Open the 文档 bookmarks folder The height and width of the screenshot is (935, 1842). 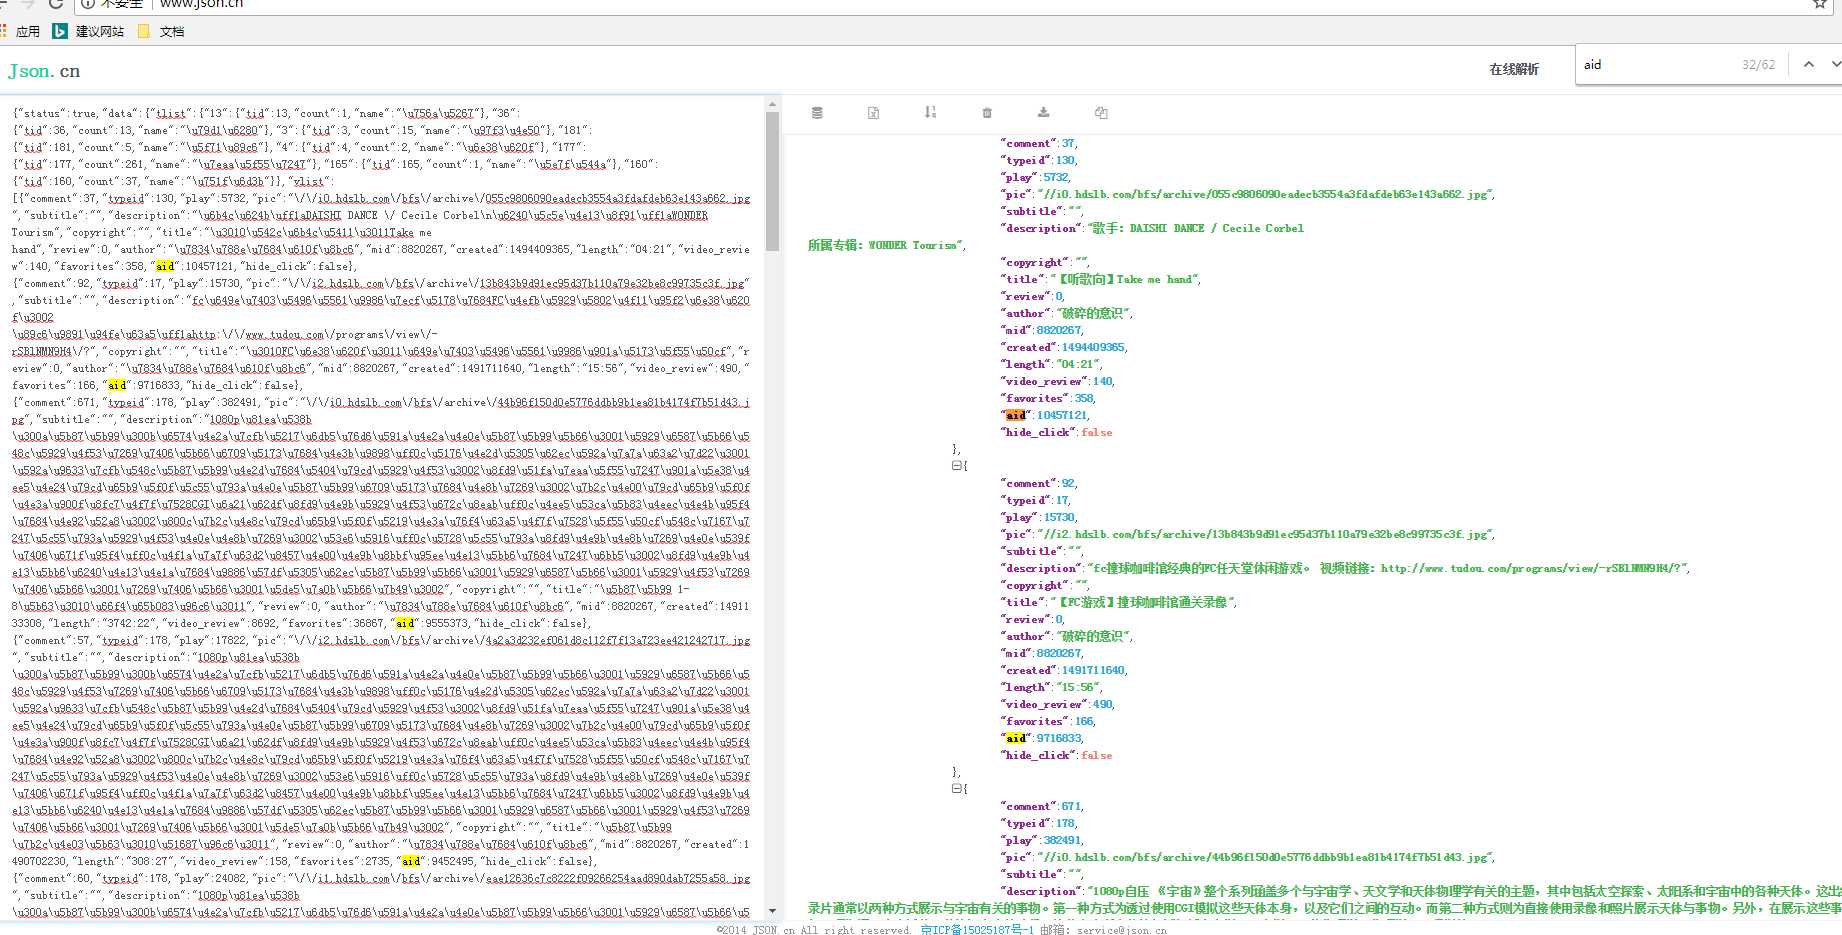pyautogui.click(x=161, y=31)
